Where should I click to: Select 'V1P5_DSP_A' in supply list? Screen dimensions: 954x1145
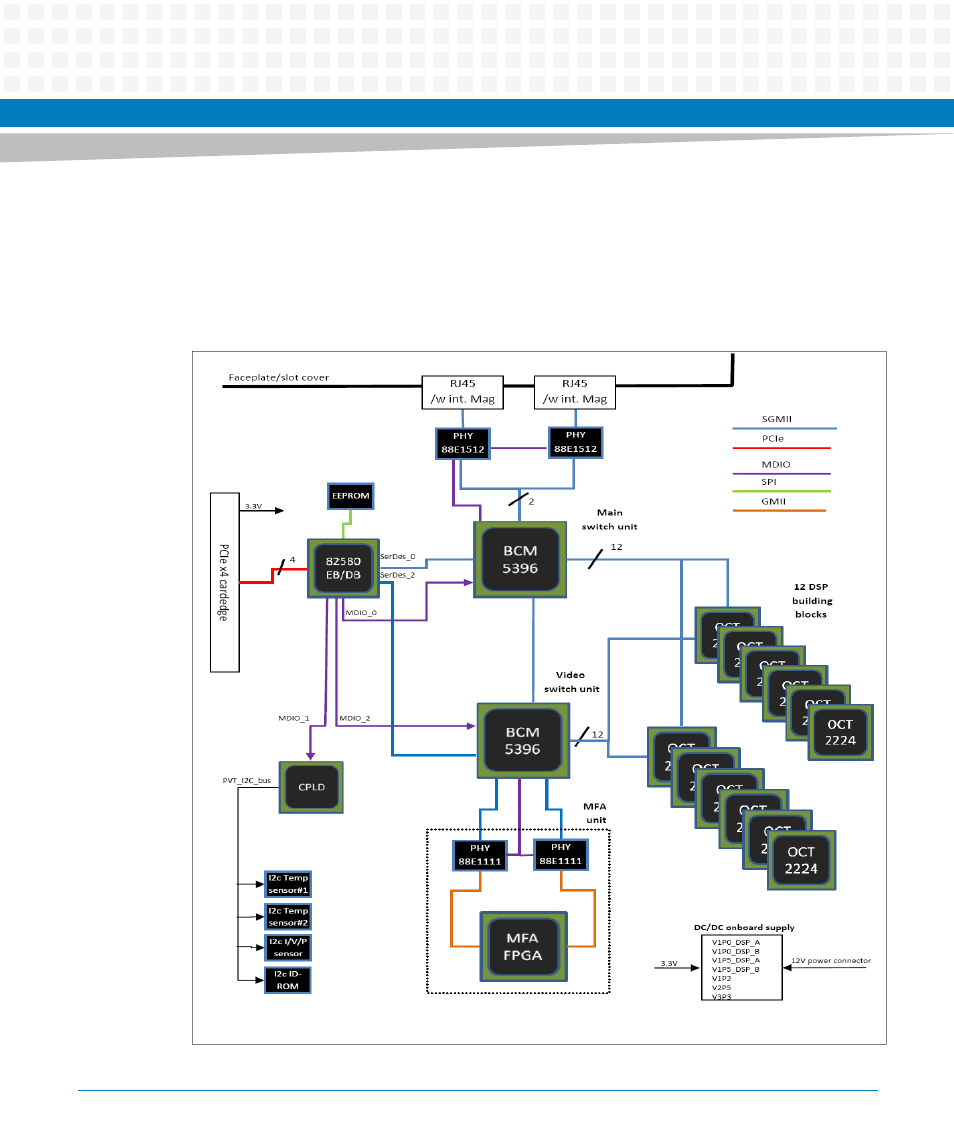point(736,960)
